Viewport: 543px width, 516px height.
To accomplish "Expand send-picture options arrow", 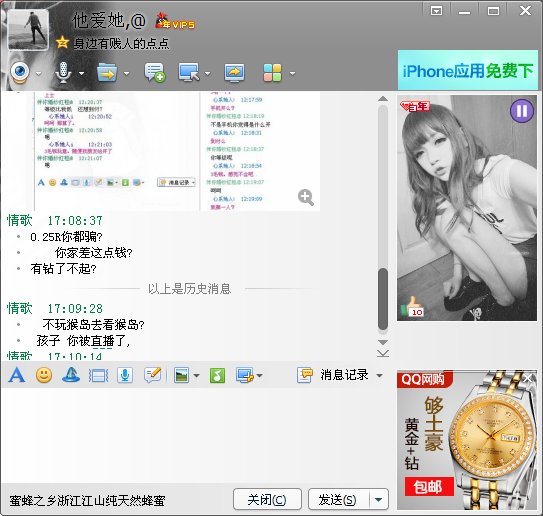I will (196, 376).
